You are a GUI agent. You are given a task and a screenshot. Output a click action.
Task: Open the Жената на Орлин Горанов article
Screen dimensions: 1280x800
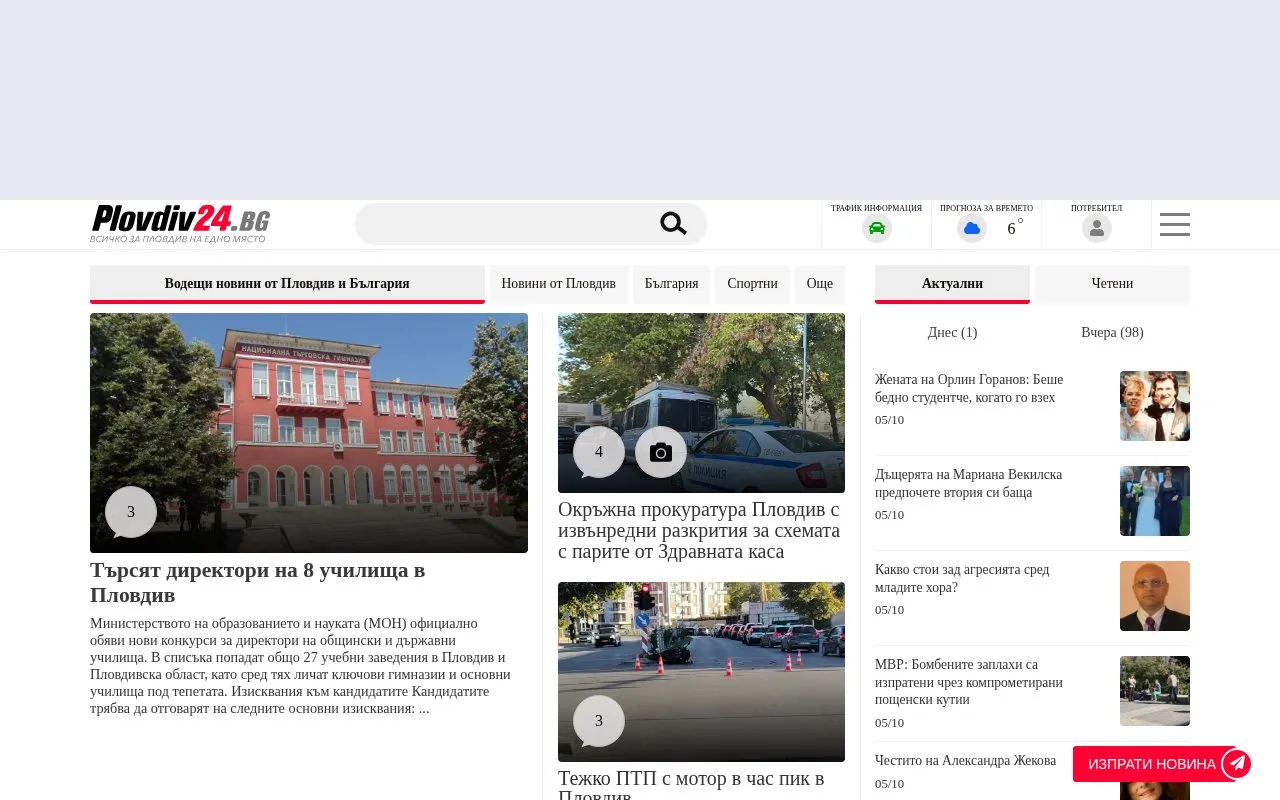[969, 388]
